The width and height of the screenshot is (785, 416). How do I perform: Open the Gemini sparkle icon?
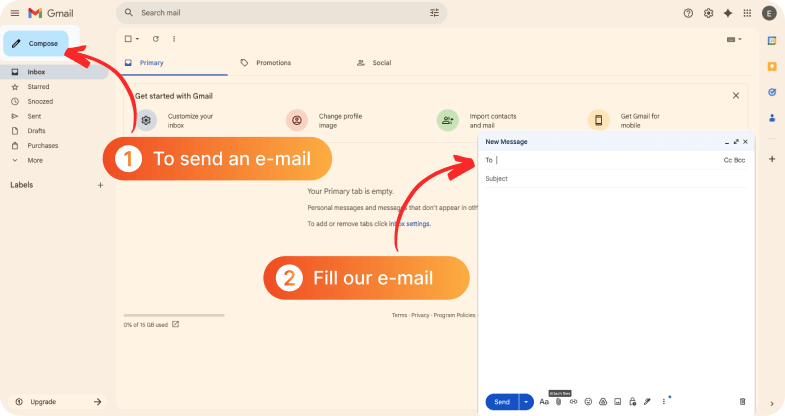pyautogui.click(x=727, y=14)
